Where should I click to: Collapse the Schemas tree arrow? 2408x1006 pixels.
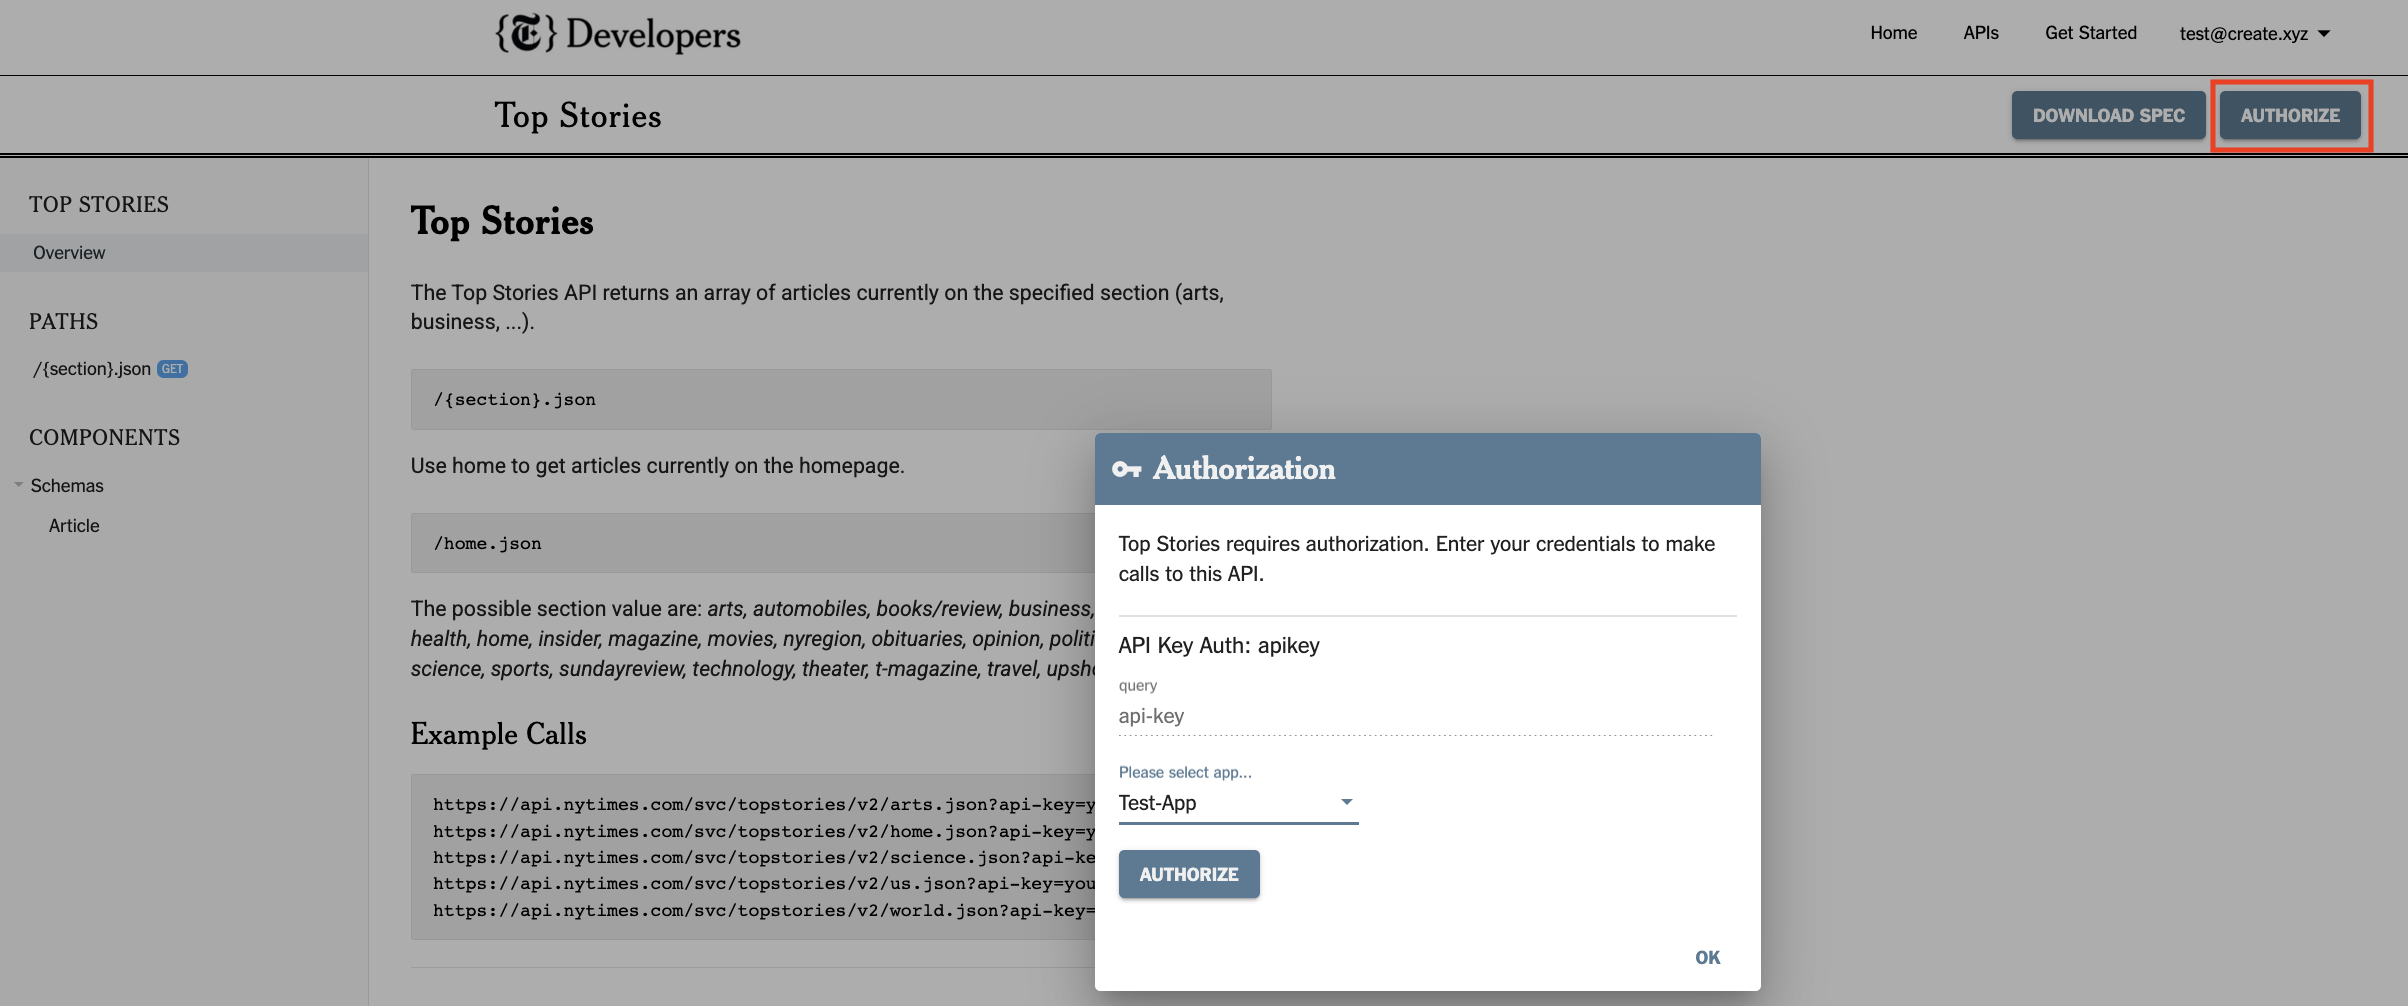(19, 485)
